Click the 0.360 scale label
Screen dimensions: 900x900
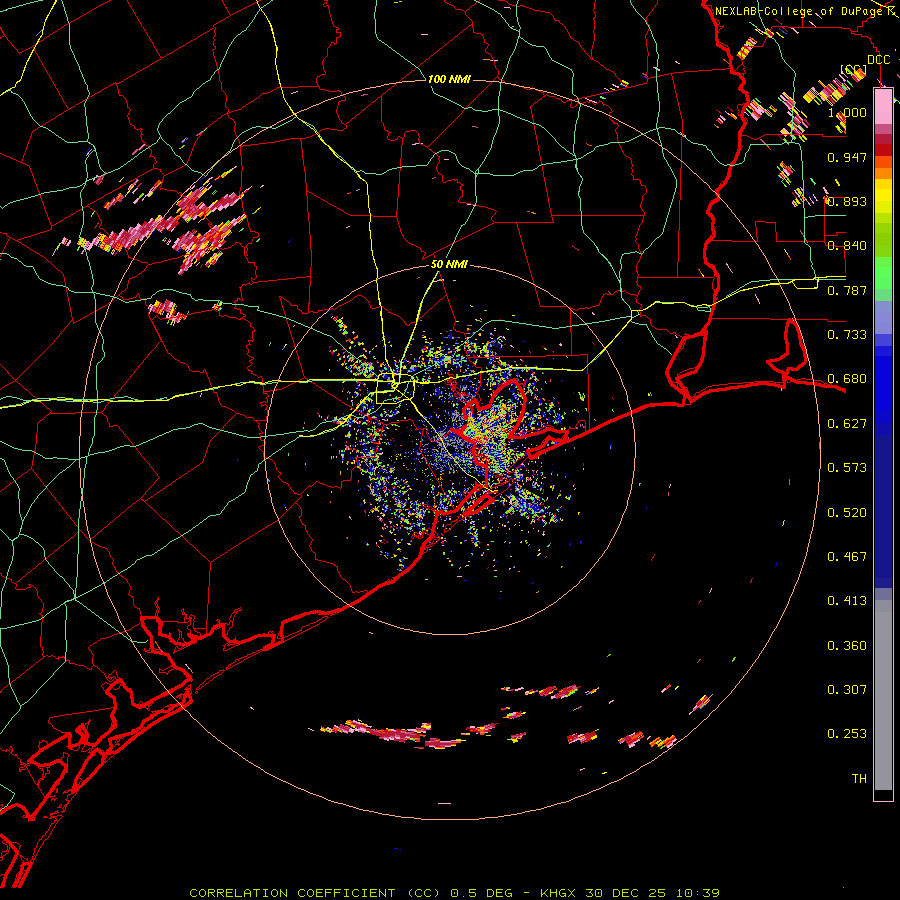tap(847, 646)
